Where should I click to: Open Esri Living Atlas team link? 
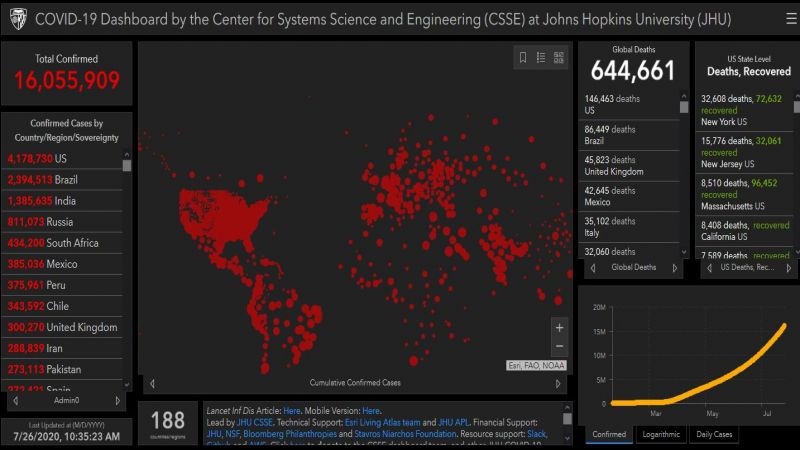pyautogui.click(x=383, y=422)
